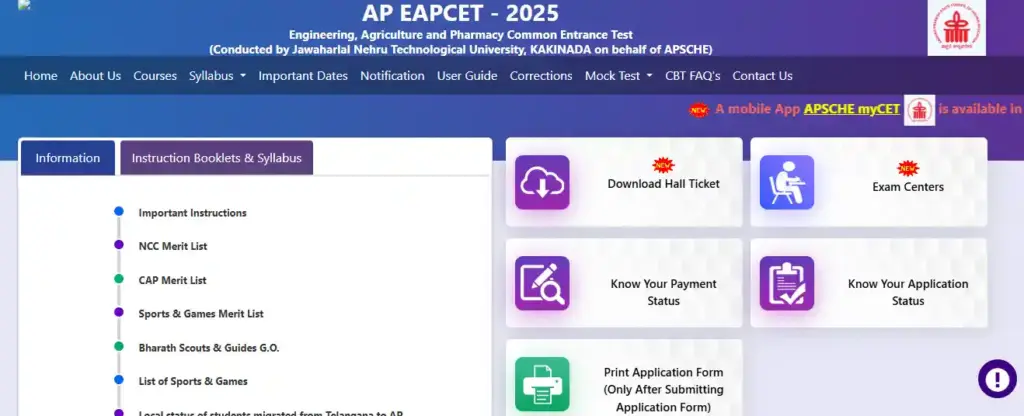Open the CAP Merit List link
Viewport: 1024px width, 416px height.
click(172, 280)
